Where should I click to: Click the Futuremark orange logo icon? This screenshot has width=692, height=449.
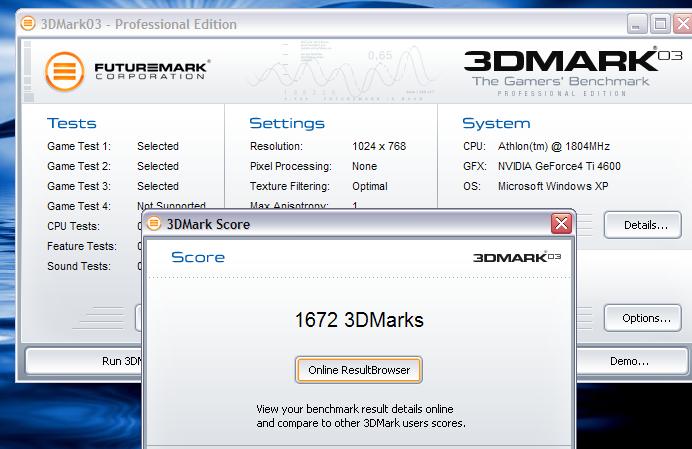click(x=64, y=71)
